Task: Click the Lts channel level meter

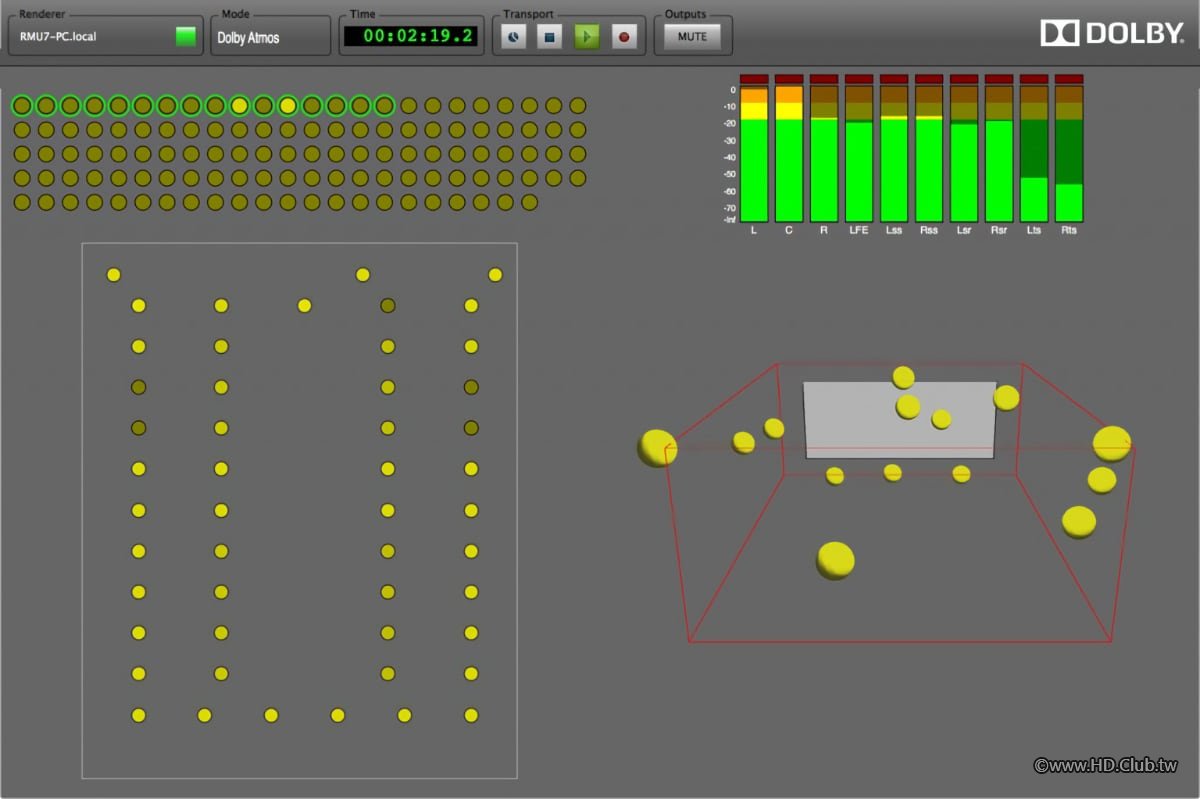Action: point(1034,153)
